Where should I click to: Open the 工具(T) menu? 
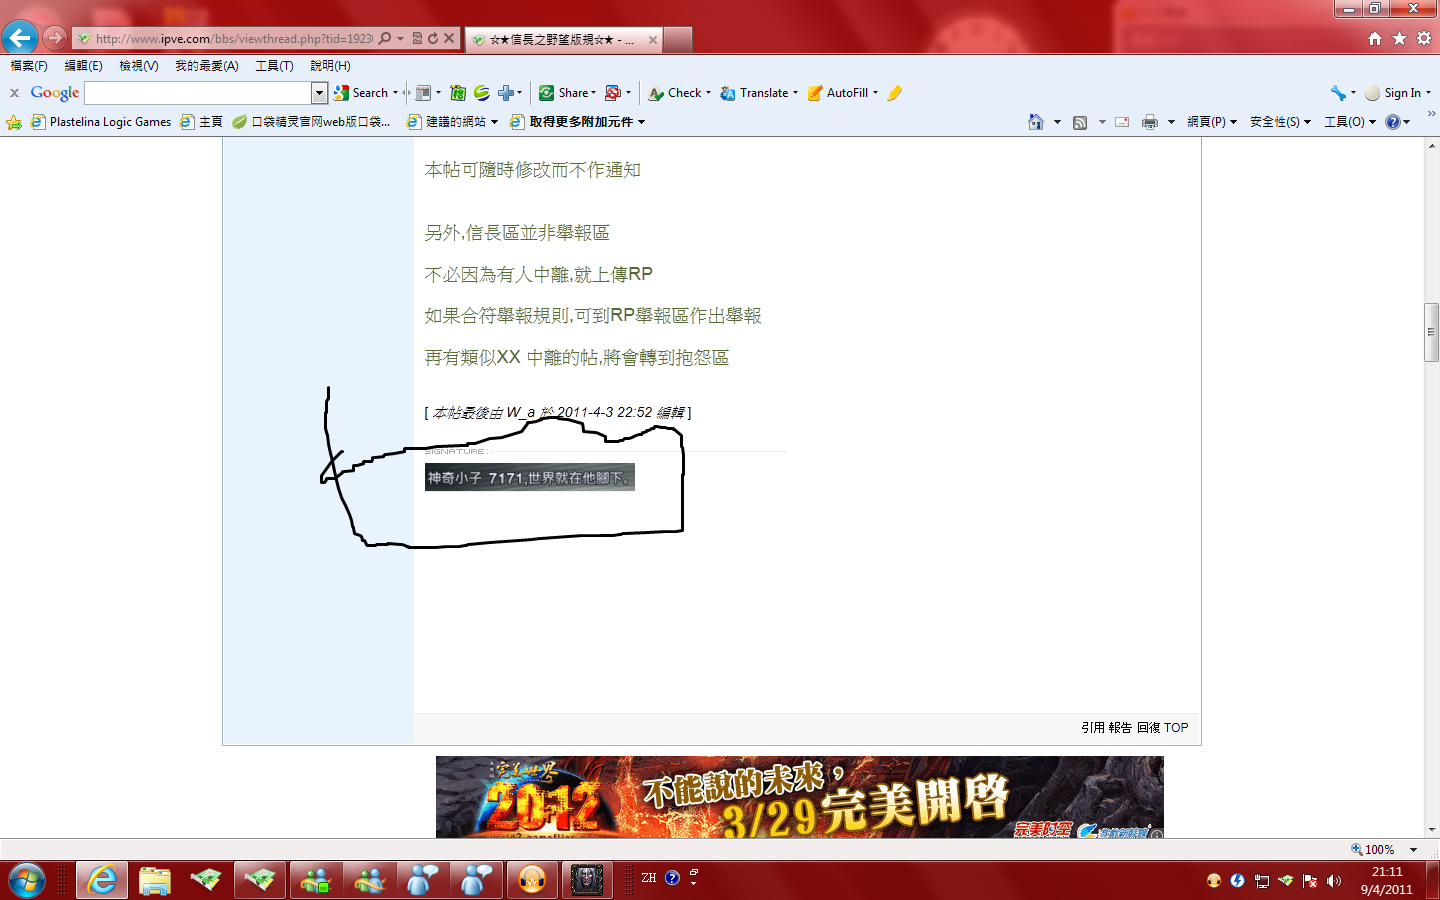pyautogui.click(x=274, y=66)
